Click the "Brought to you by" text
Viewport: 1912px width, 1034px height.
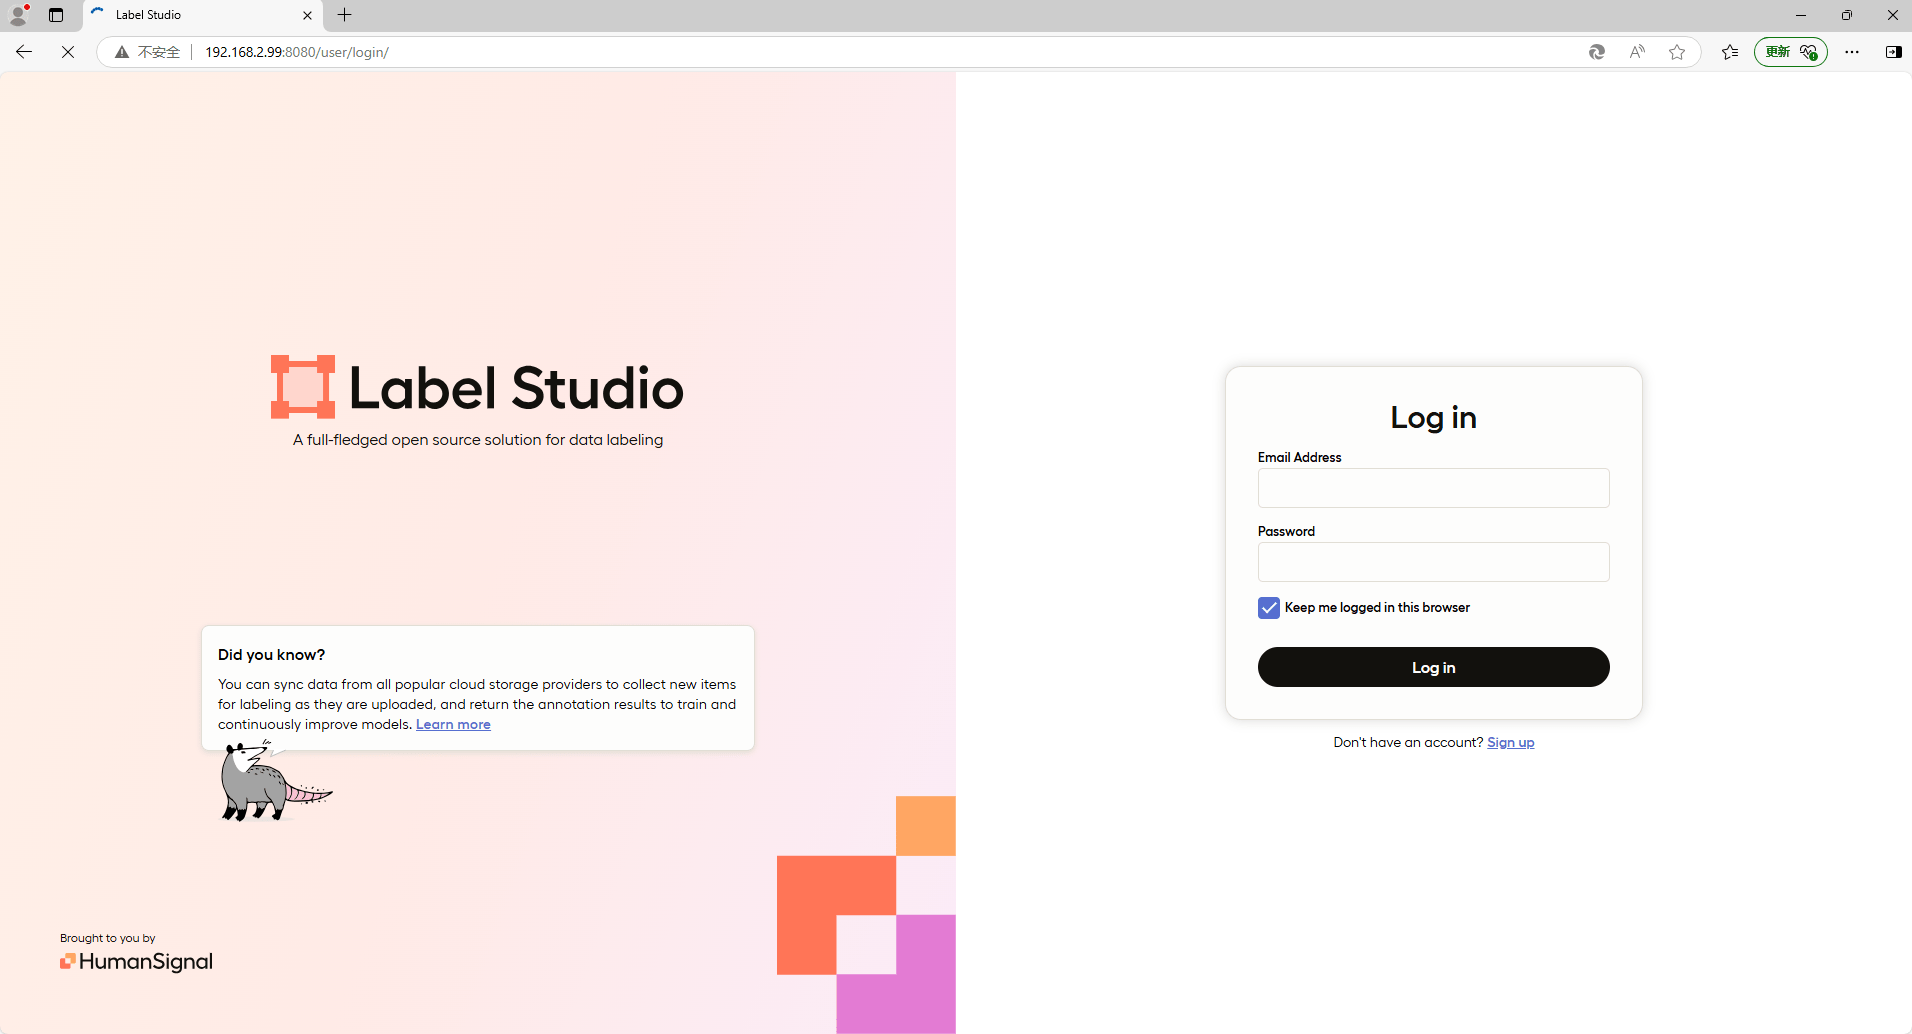[108, 938]
